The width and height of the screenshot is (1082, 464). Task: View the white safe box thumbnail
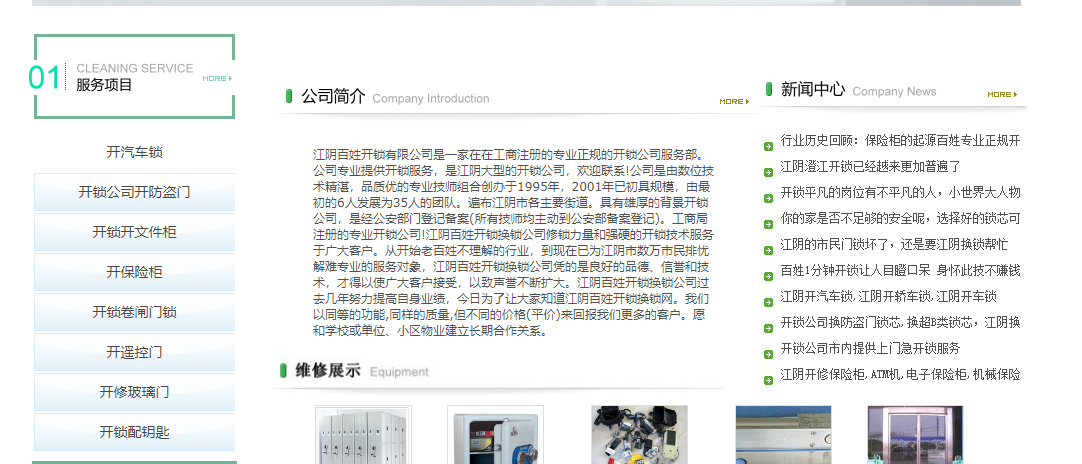click(x=495, y=435)
